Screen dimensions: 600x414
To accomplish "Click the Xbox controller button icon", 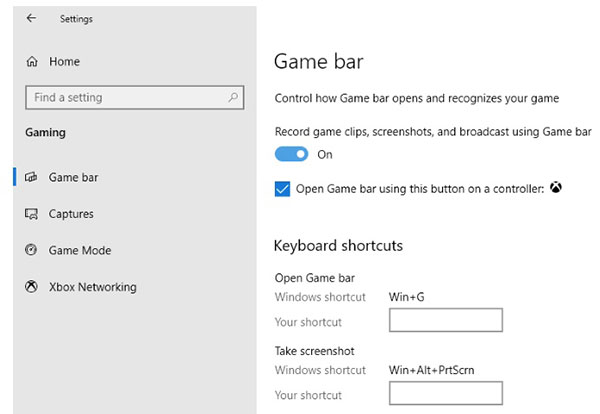I will click(x=556, y=187).
